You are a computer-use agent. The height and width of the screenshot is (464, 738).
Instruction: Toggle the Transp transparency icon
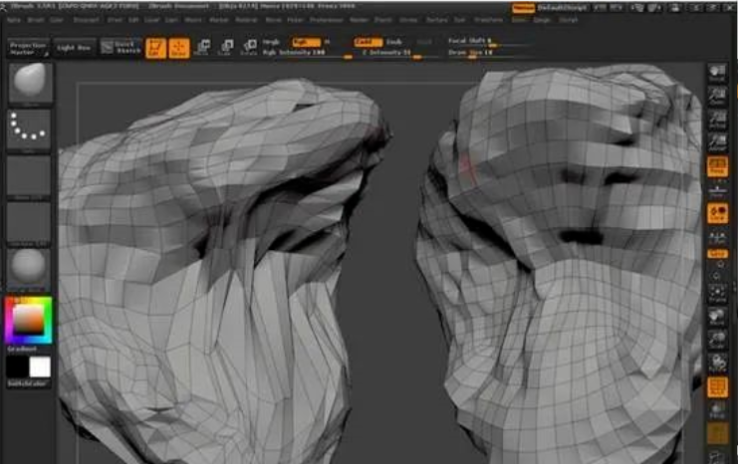[717, 410]
